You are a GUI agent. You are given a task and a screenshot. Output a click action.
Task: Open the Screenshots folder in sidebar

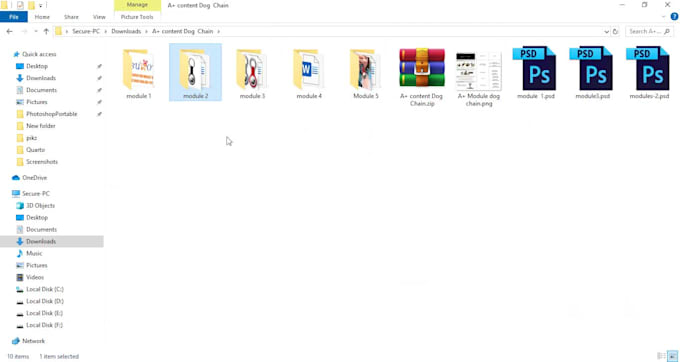(42, 162)
